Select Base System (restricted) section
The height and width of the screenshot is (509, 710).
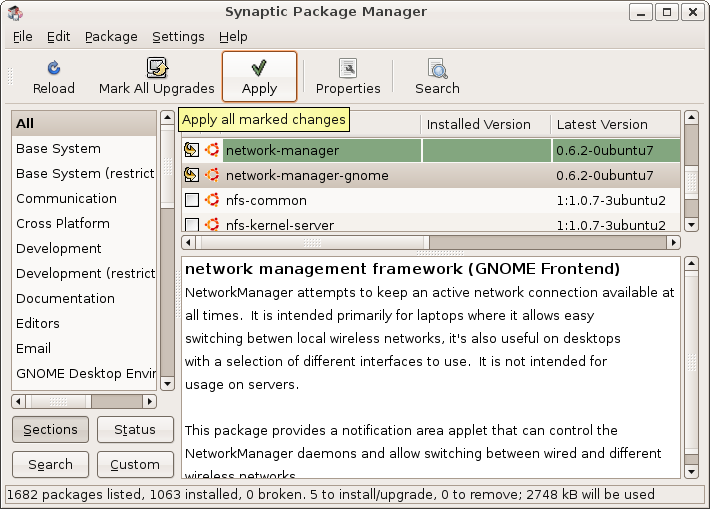pos(84,173)
